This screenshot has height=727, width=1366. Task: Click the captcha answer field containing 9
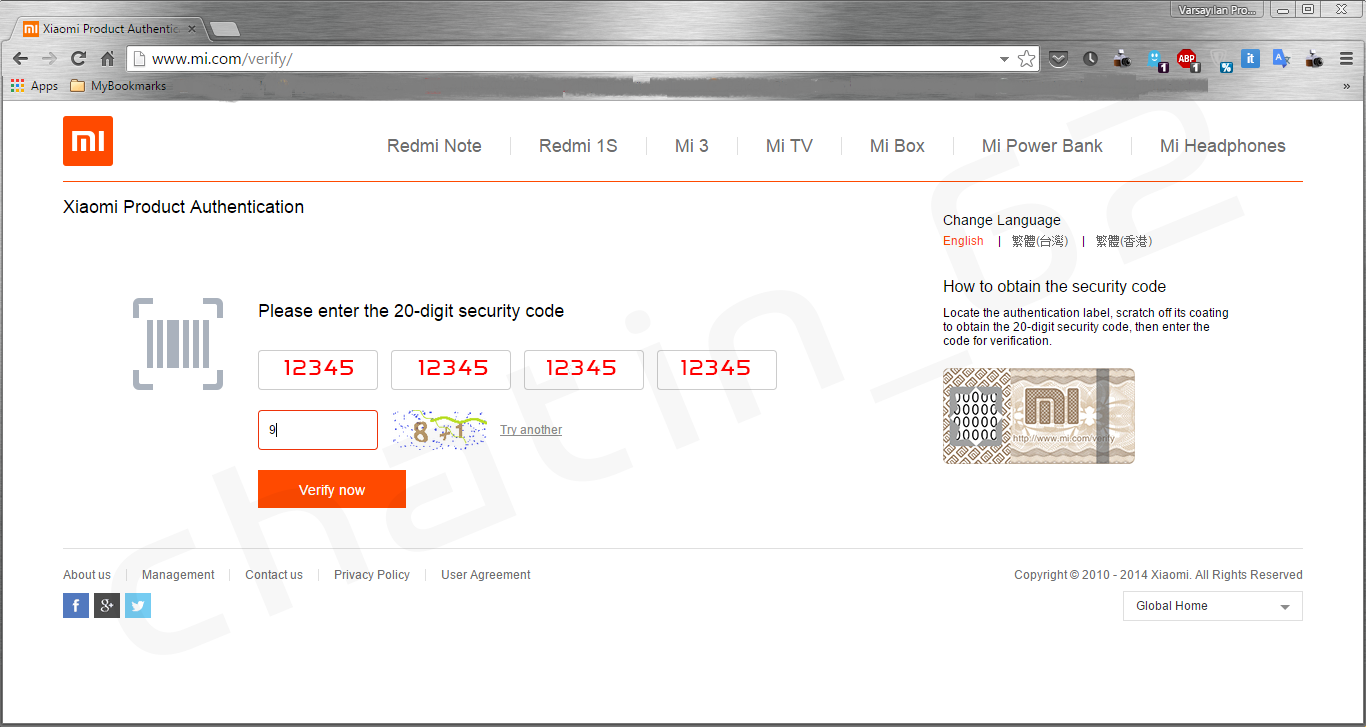(x=318, y=430)
